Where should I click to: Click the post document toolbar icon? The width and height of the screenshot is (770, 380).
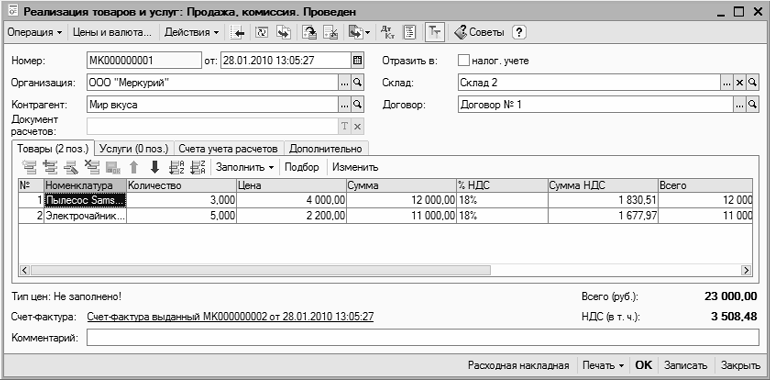(310, 33)
